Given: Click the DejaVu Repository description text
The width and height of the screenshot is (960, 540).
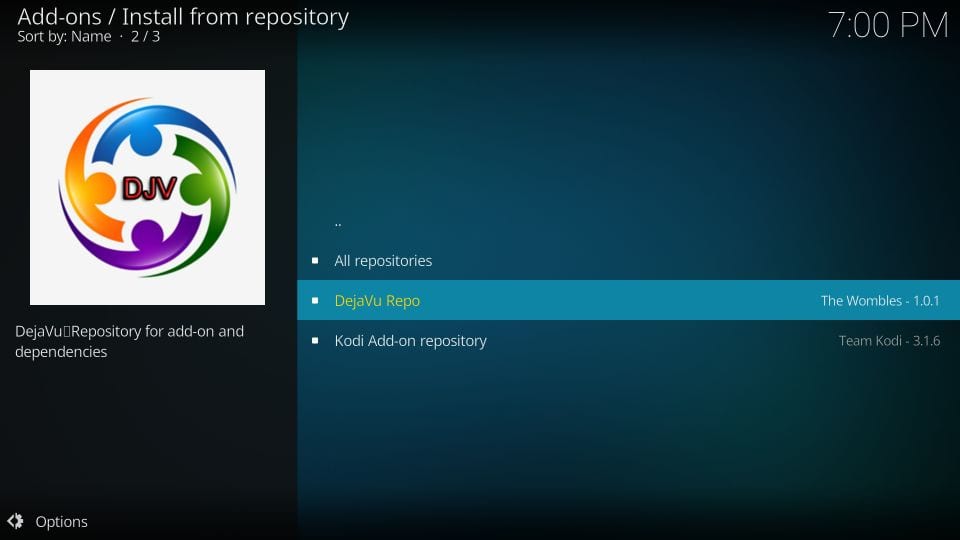Looking at the screenshot, I should [x=129, y=342].
